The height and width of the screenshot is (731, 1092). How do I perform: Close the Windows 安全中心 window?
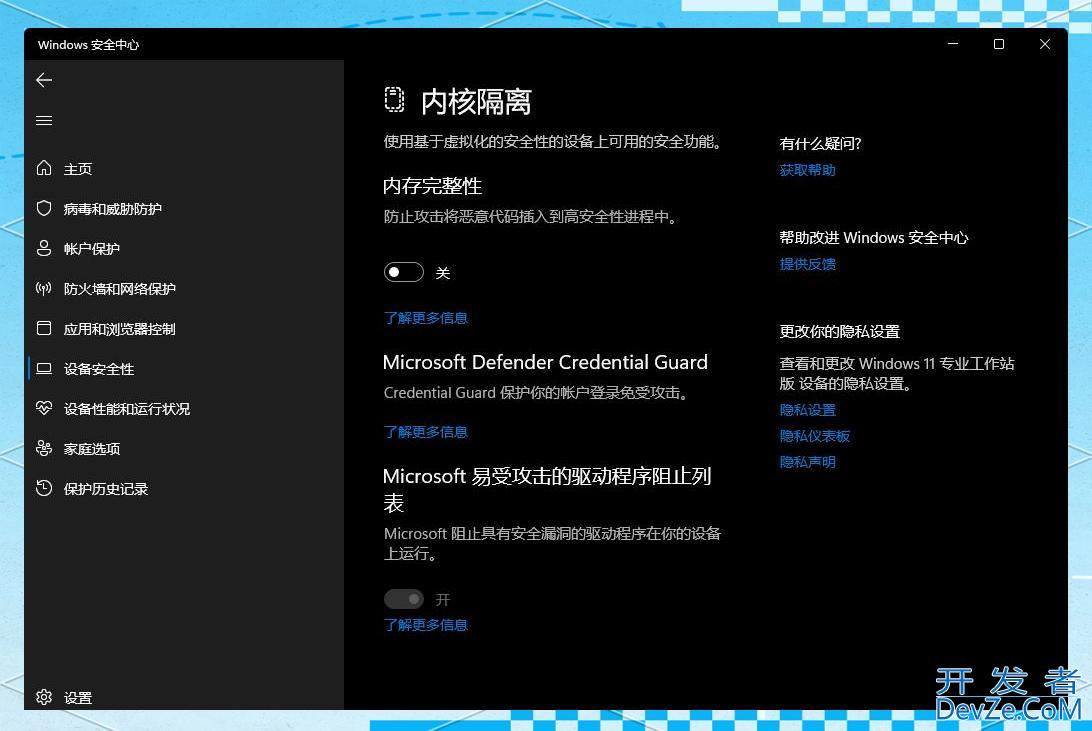1045,44
